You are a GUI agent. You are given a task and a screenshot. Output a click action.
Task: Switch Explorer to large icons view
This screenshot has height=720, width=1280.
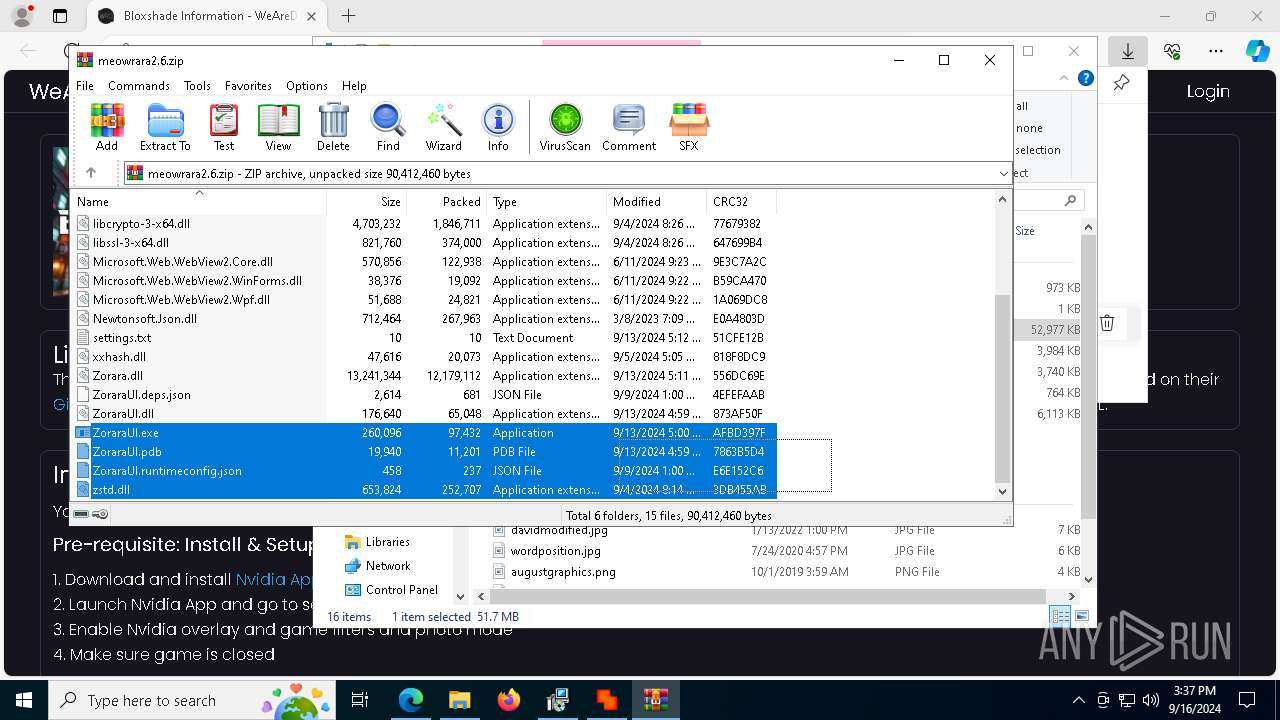tap(1081, 617)
